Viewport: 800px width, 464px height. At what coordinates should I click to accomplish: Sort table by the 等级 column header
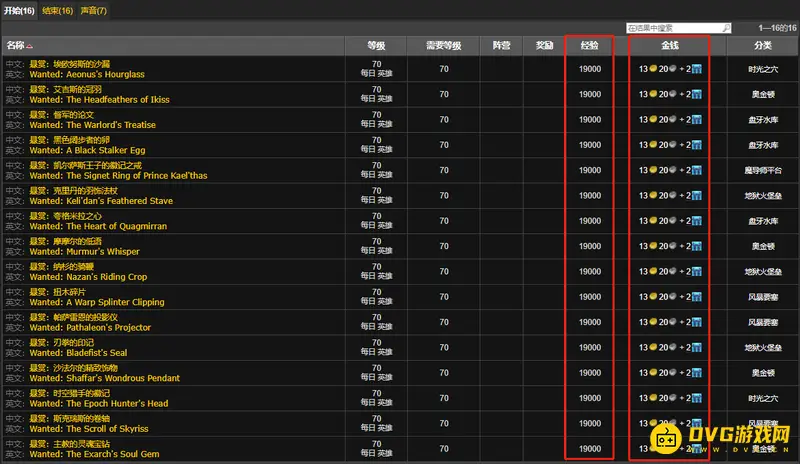click(x=376, y=46)
